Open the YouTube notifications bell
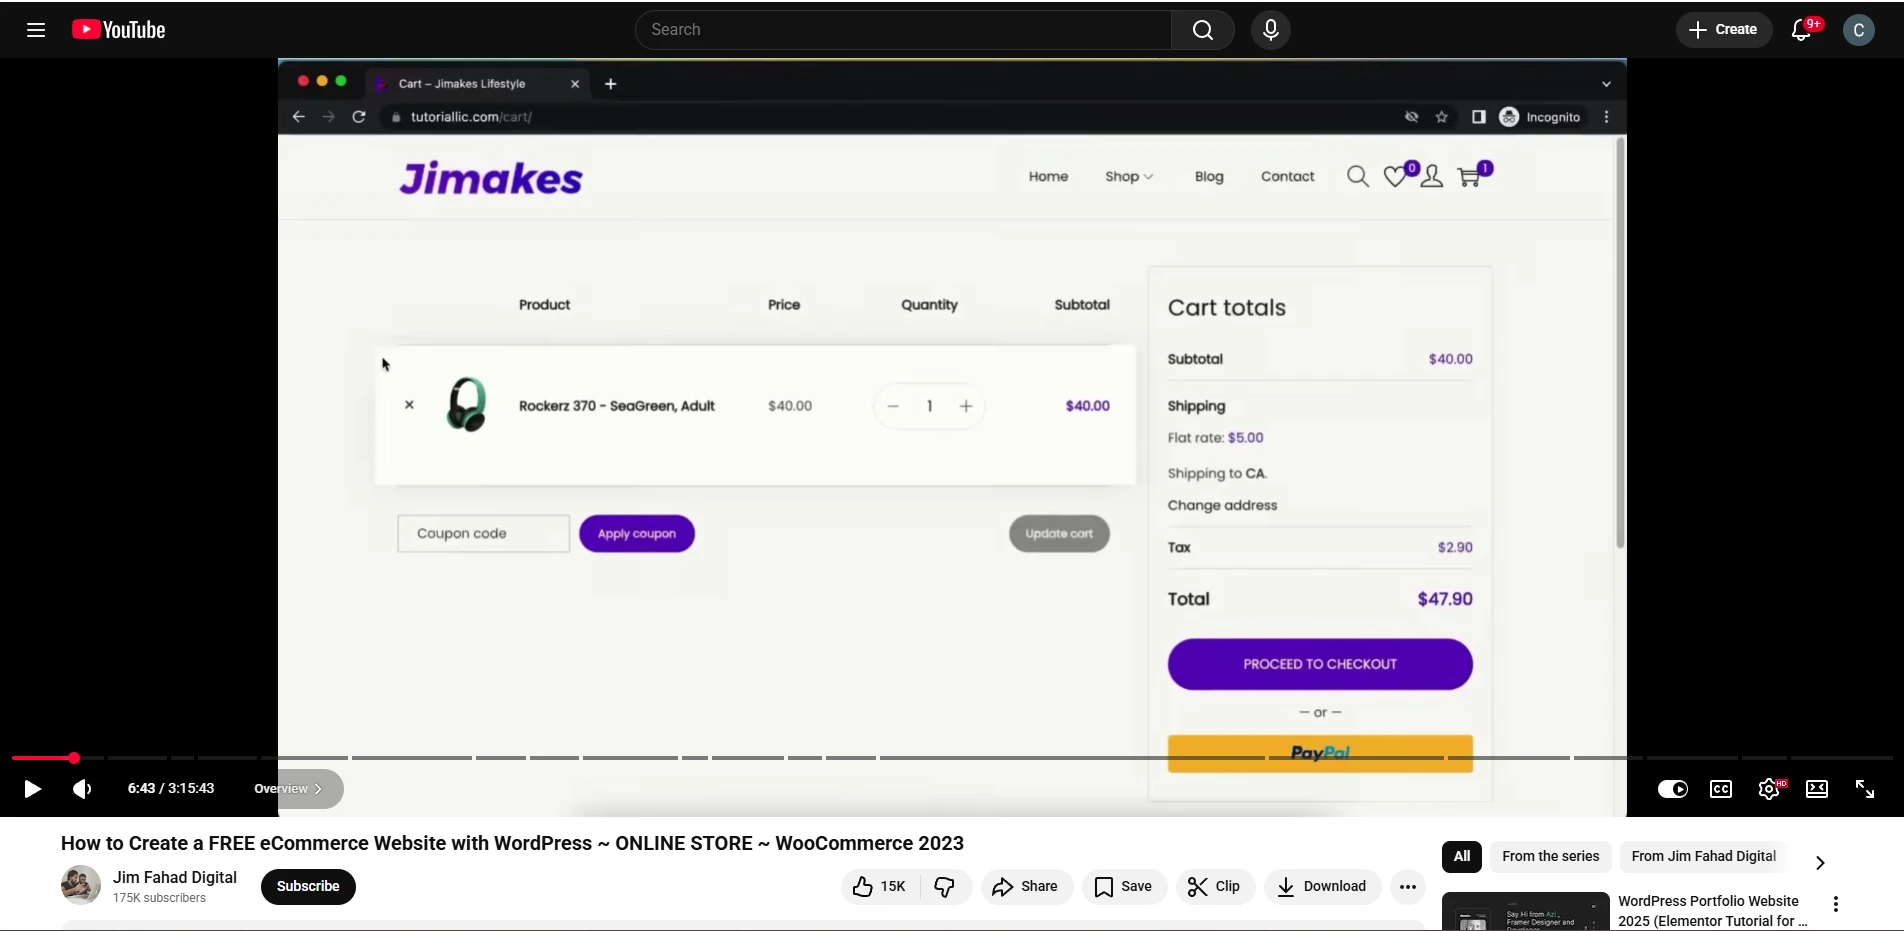 click(1802, 30)
